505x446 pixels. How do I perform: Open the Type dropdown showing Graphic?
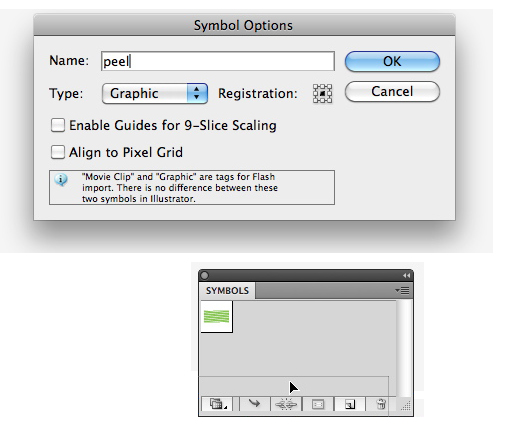tap(155, 94)
